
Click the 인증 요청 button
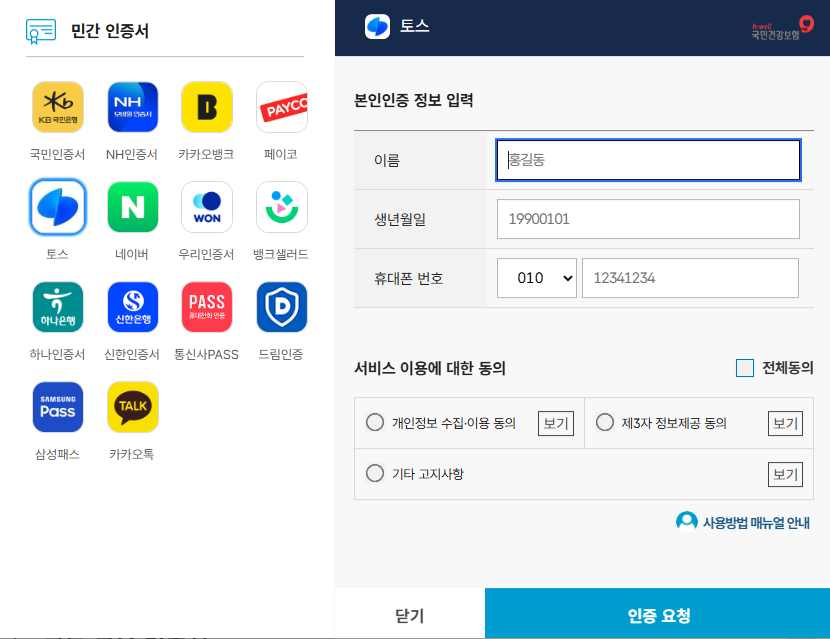coord(657,614)
